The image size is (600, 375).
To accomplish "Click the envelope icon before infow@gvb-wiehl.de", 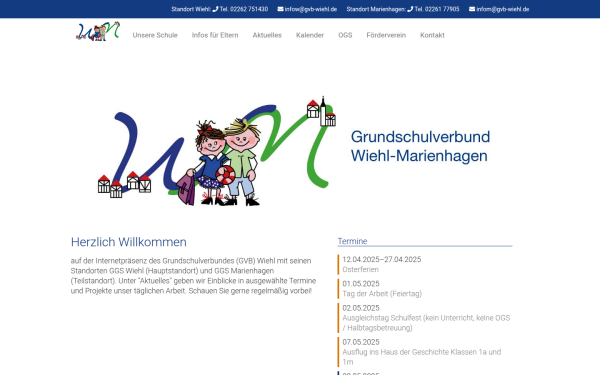I will click(280, 9).
